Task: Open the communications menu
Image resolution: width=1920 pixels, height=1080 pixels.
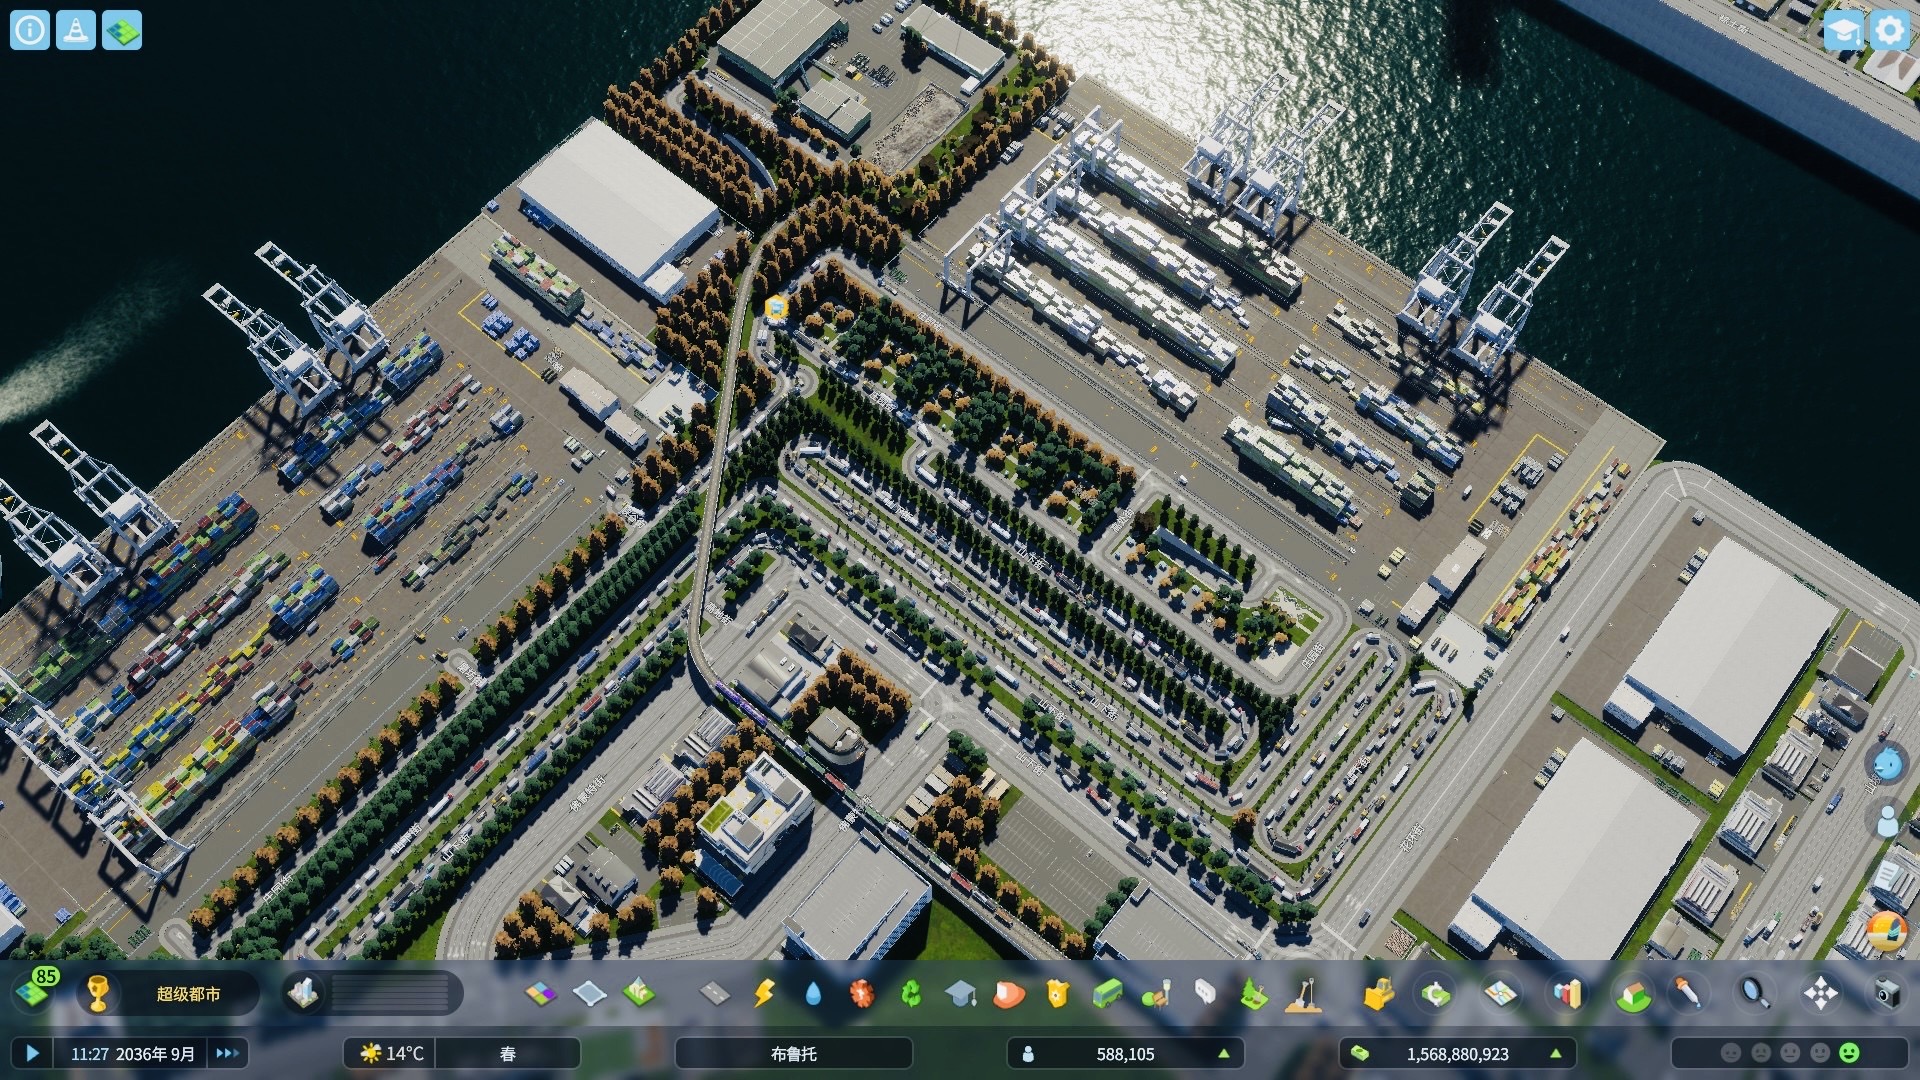Action: (1205, 993)
